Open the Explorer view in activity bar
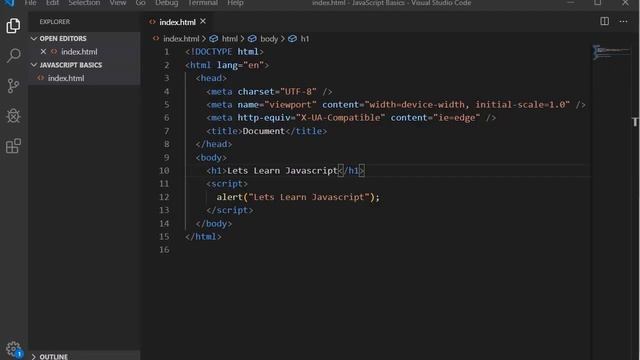Viewport: 640px width, 360px height. click(13, 26)
